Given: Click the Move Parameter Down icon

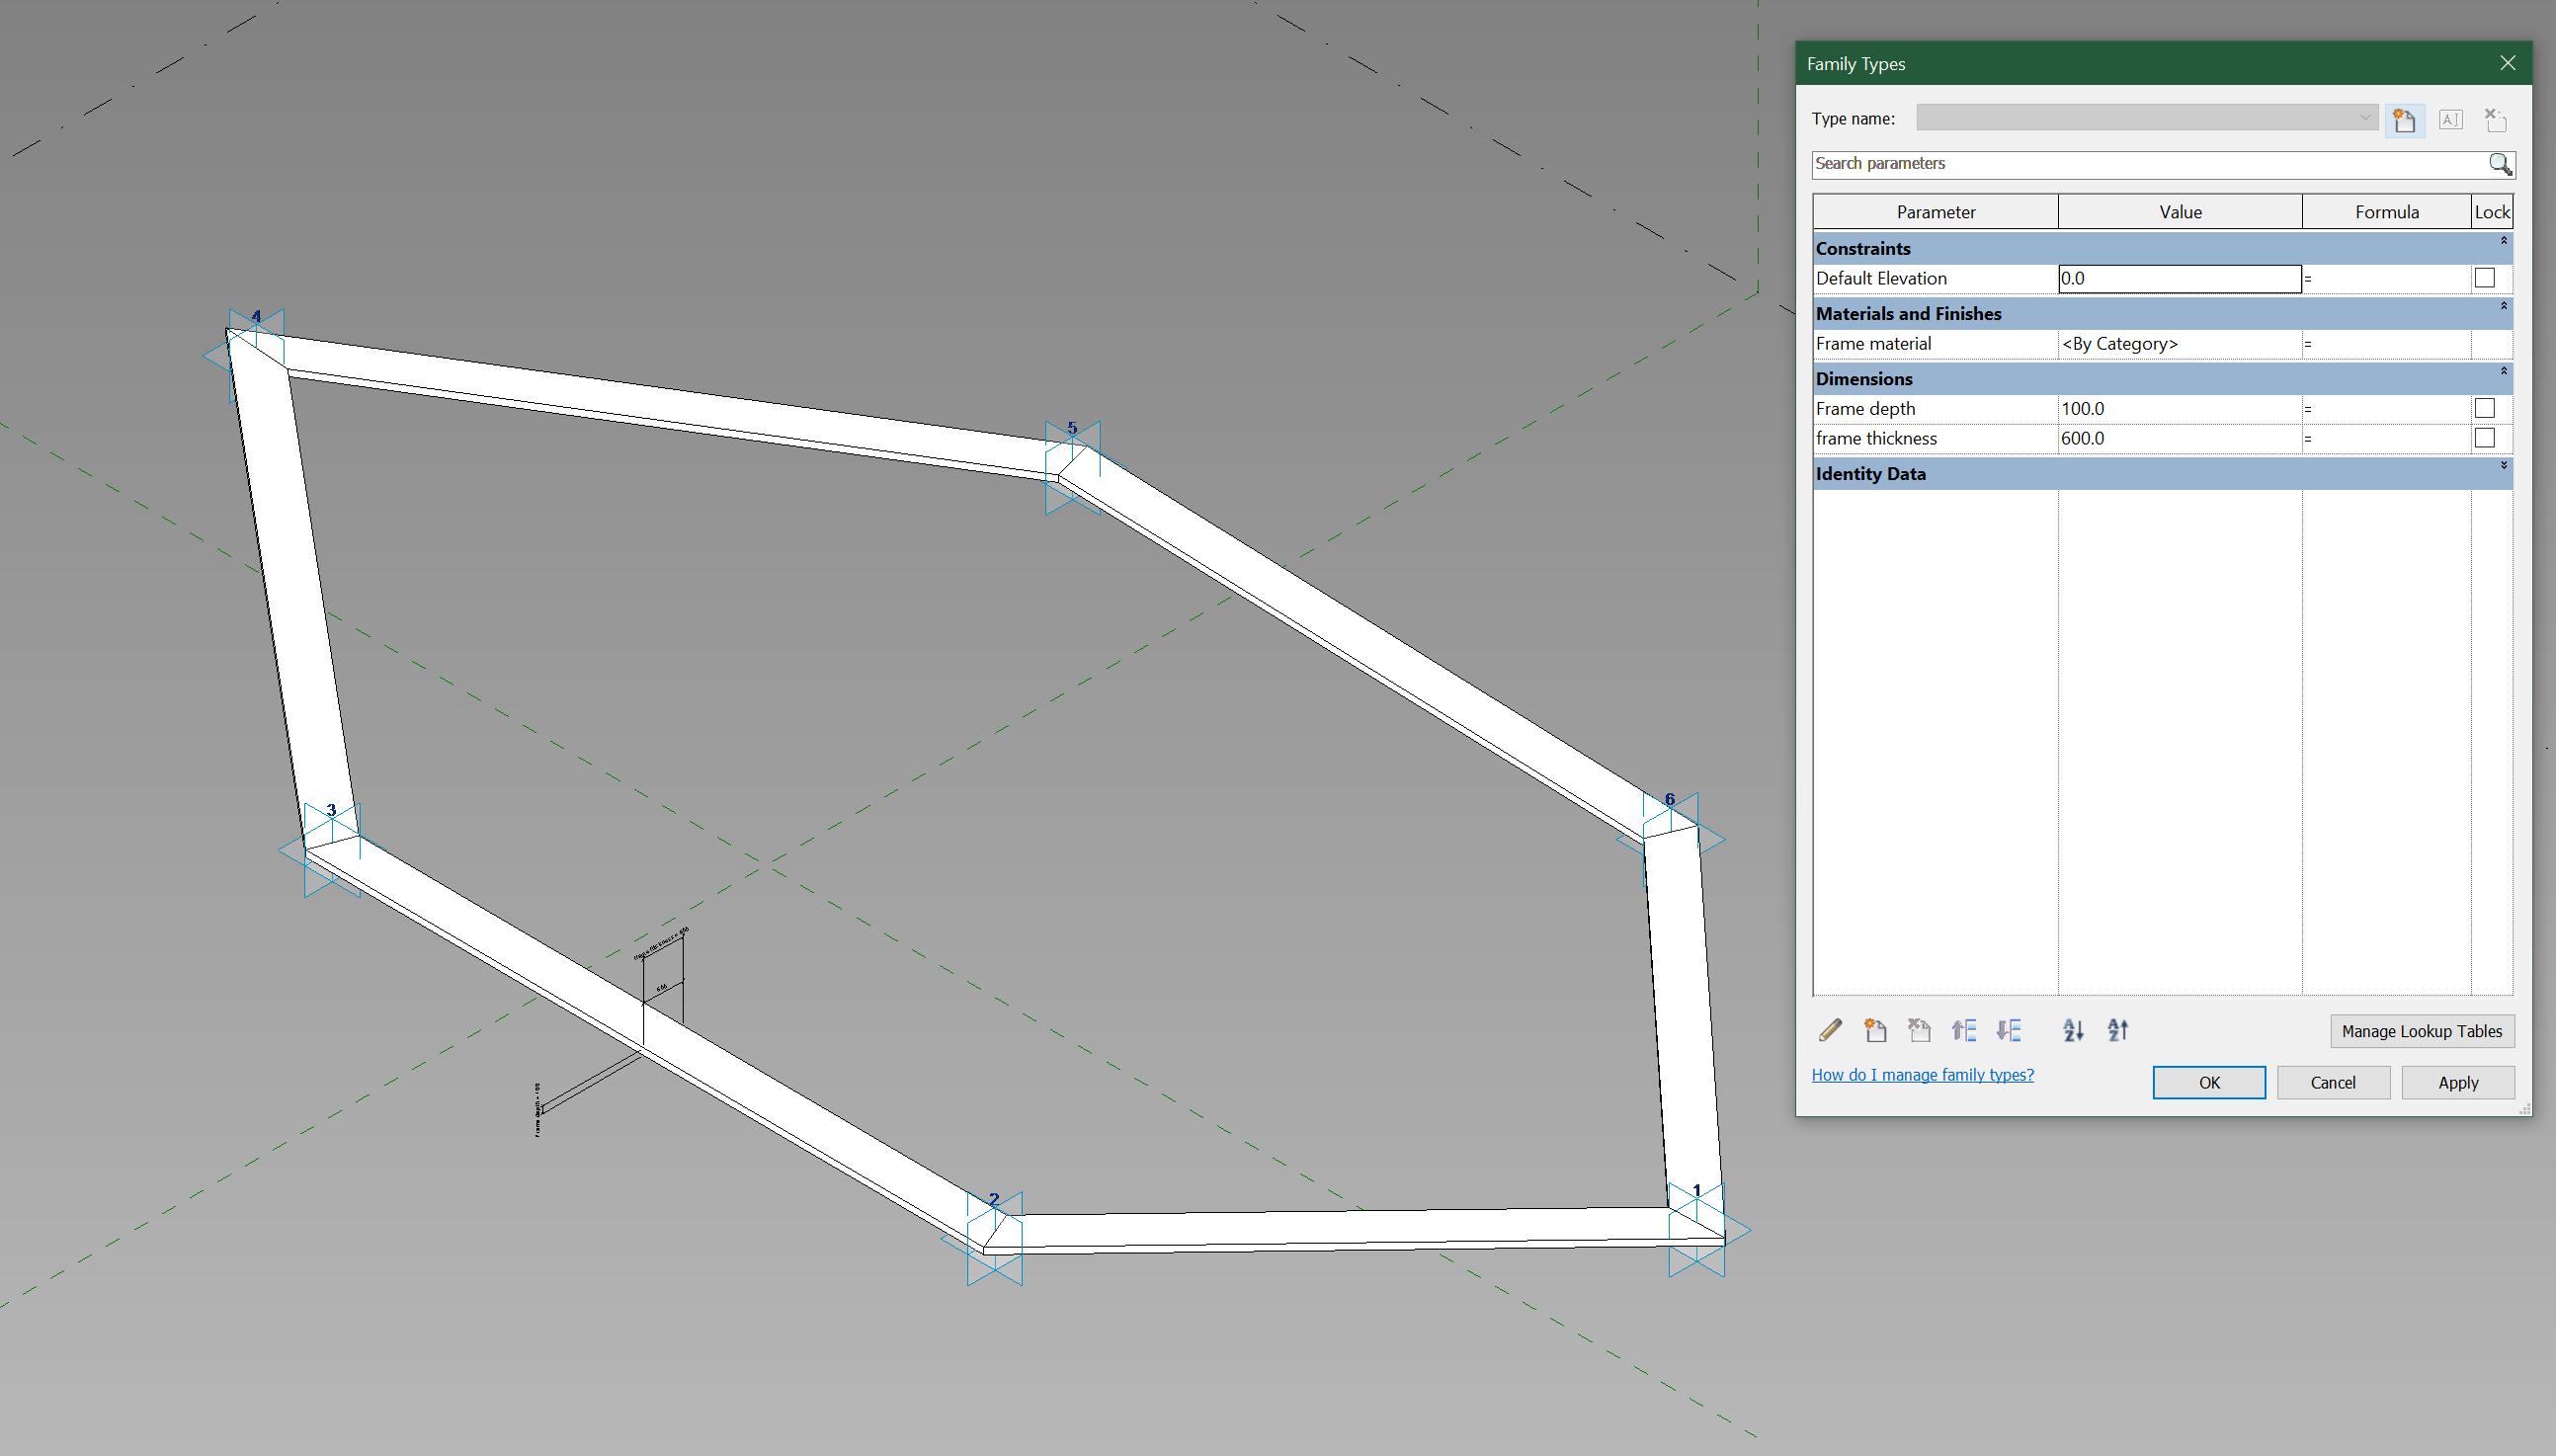Looking at the screenshot, I should point(2008,1030).
